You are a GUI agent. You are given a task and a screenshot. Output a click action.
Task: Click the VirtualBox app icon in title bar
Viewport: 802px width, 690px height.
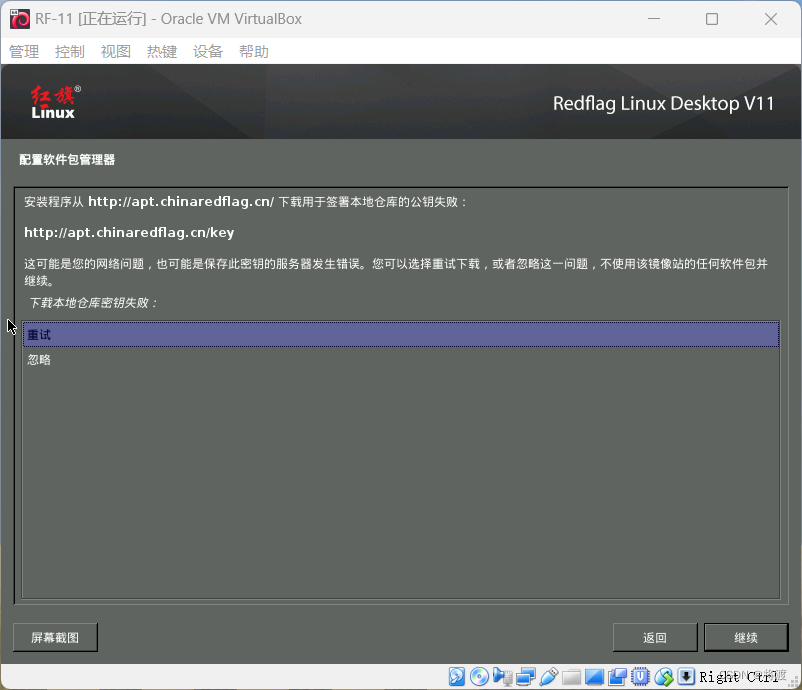click(x=20, y=19)
